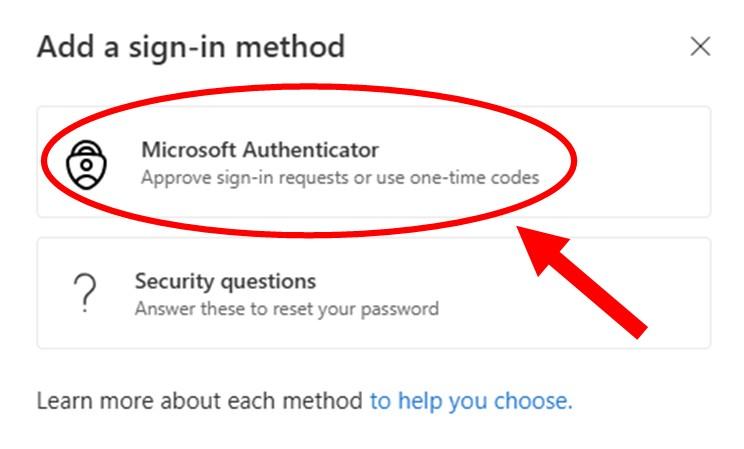Screen dimensions: 744x449
Task: Open the "to help you choose." link
Action: pyautogui.click(x=471, y=401)
